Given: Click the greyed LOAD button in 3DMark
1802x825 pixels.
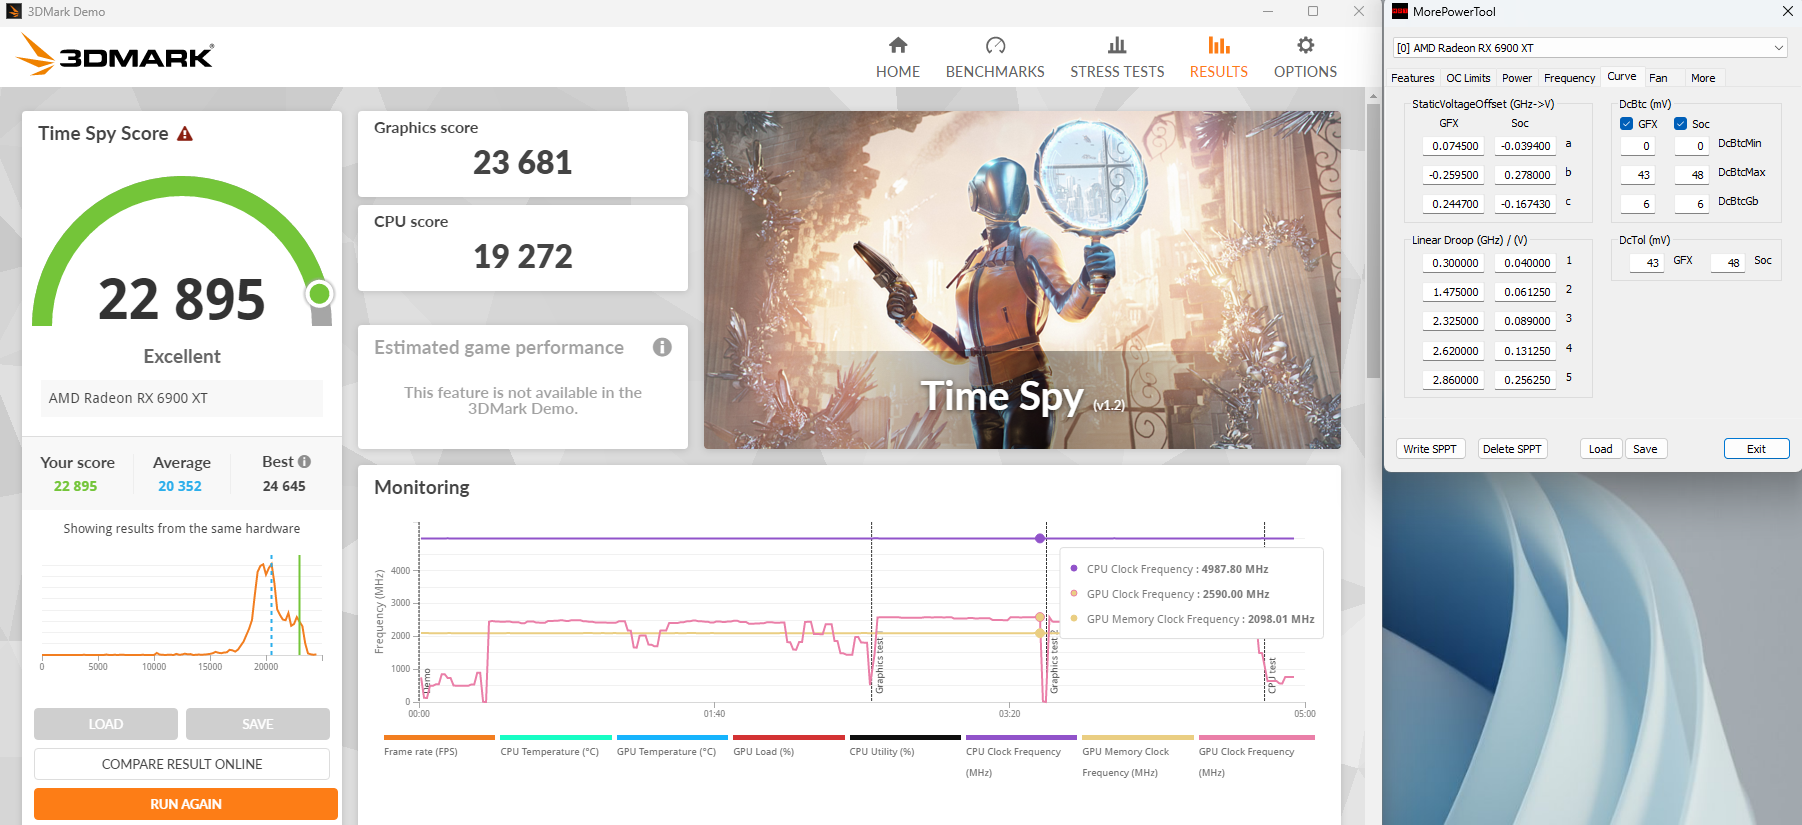Looking at the screenshot, I should click(106, 724).
